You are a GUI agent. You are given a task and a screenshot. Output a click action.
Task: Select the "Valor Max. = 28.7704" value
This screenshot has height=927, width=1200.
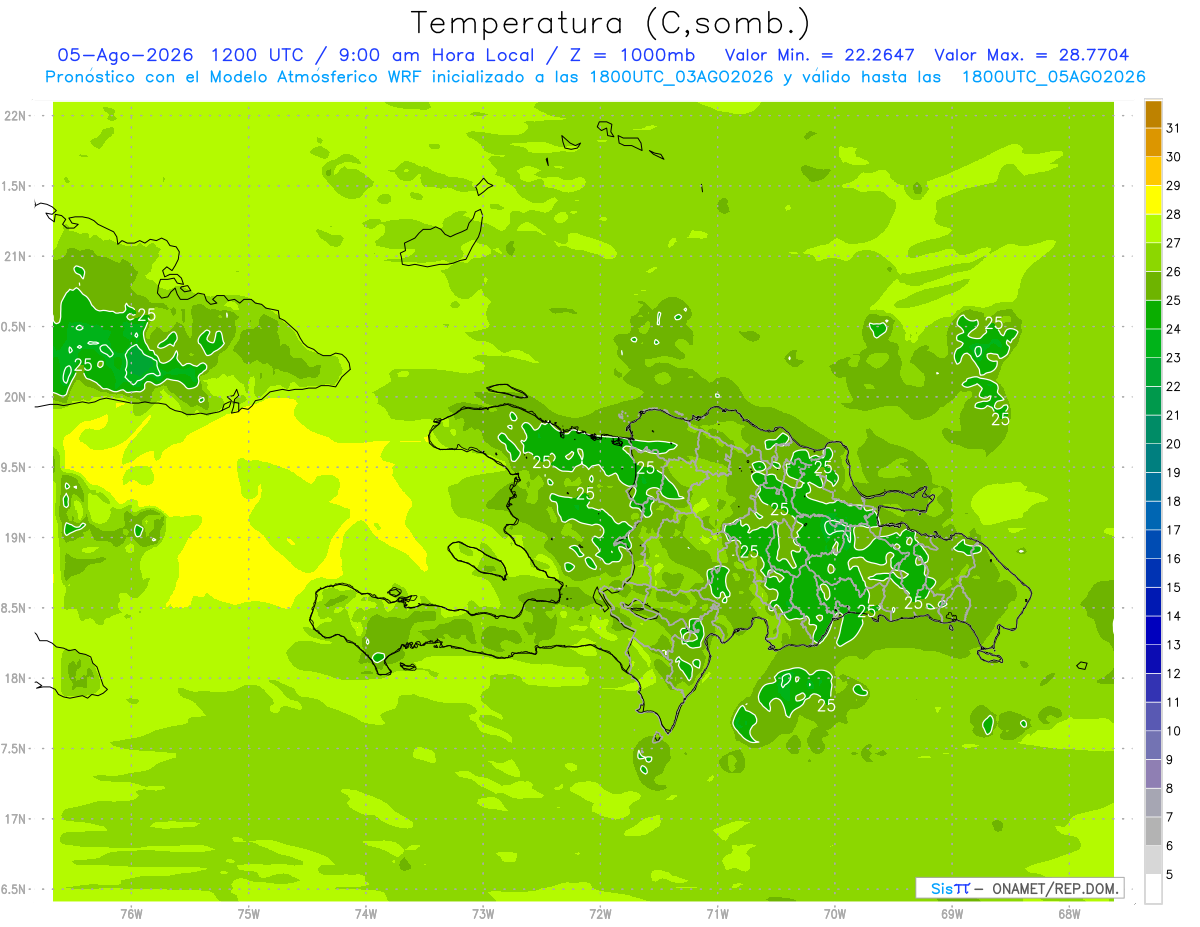coord(1032,55)
